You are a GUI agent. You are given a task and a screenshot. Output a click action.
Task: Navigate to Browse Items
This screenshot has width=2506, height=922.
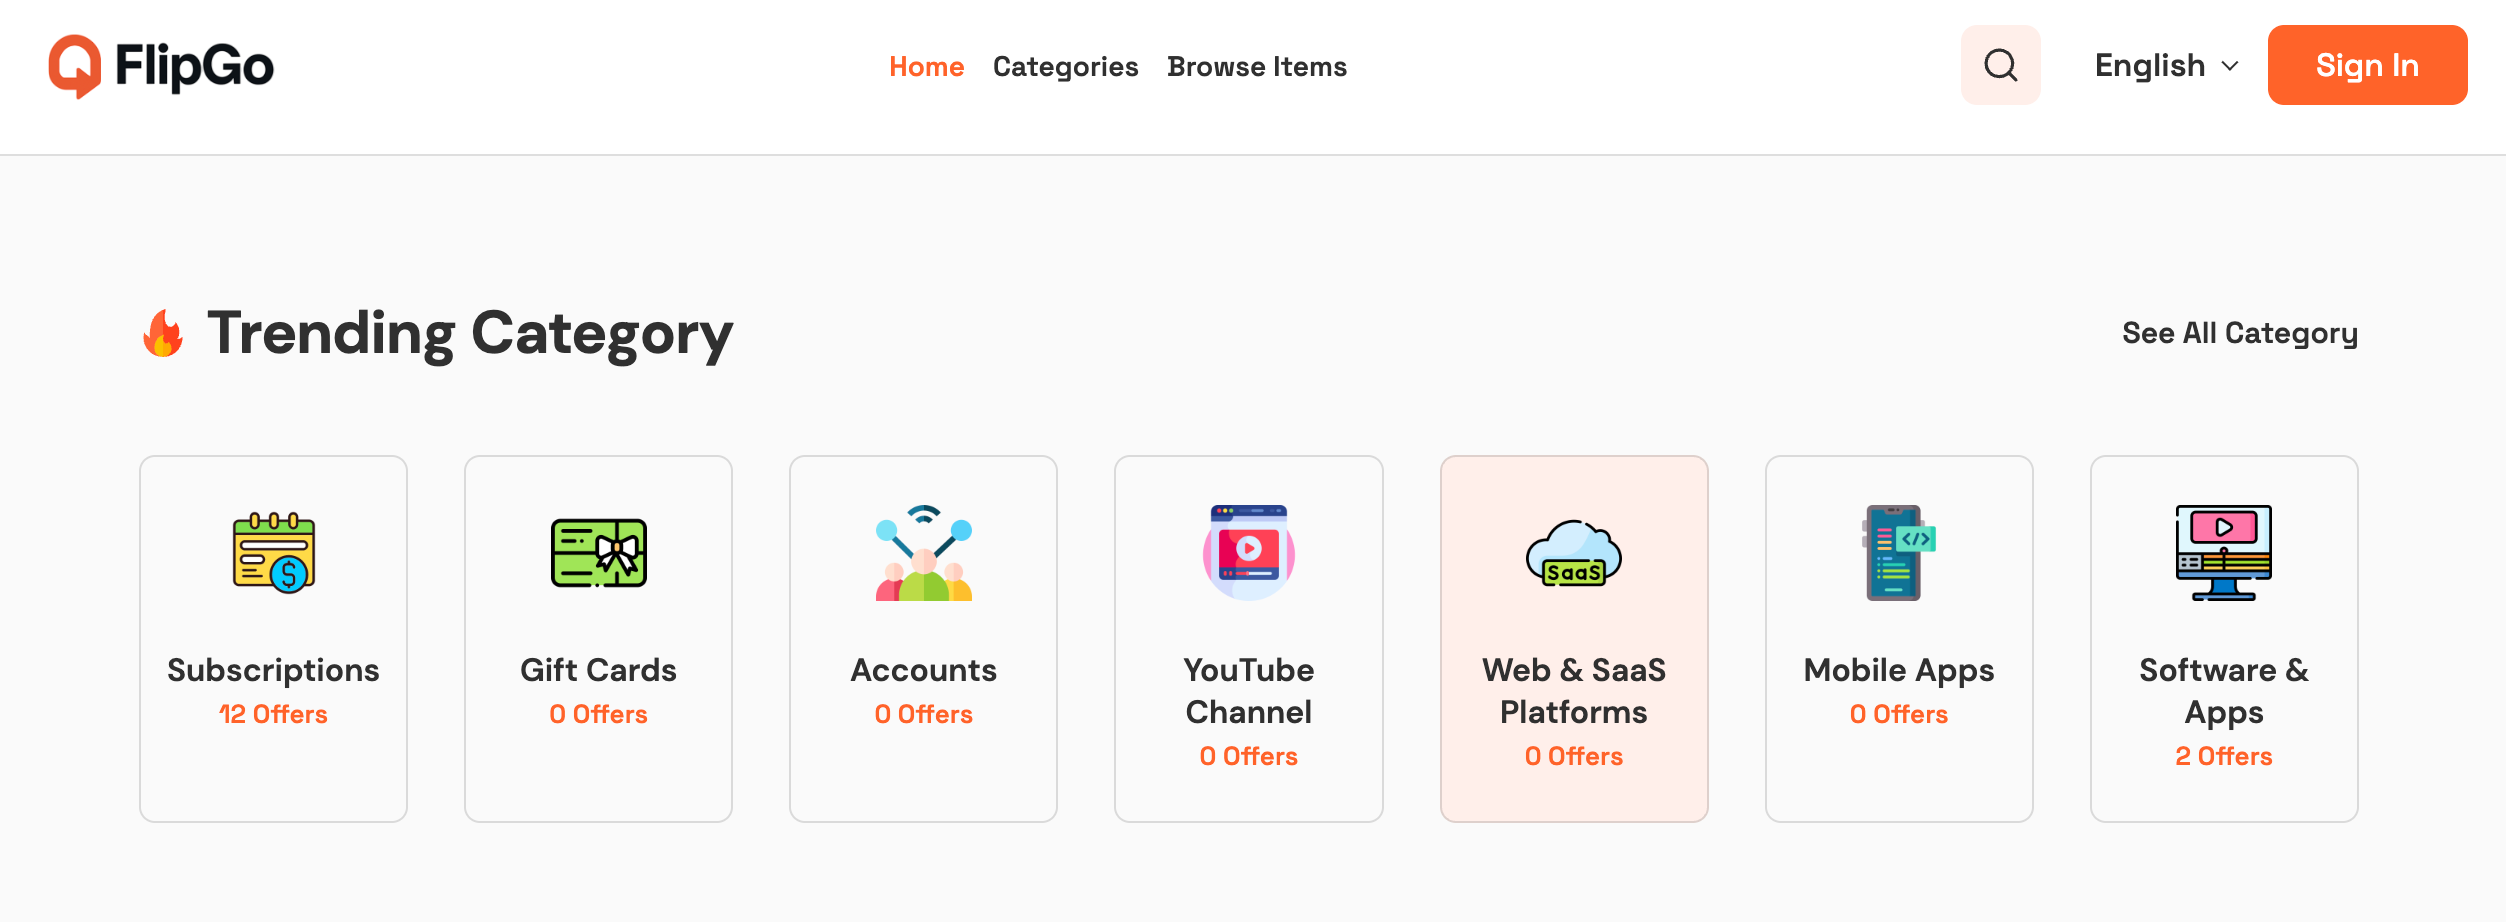point(1256,67)
